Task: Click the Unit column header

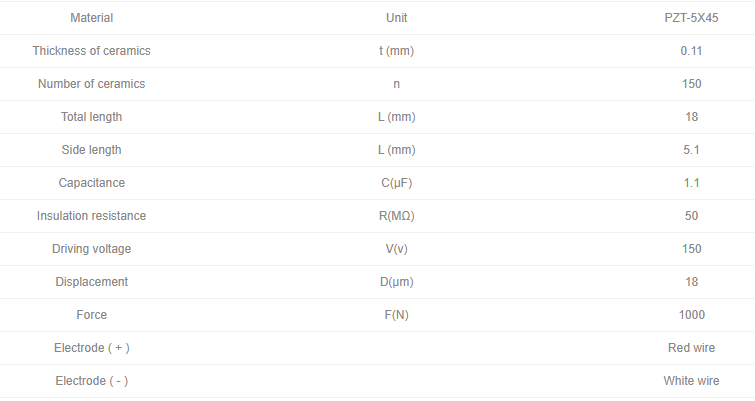Action: [396, 18]
